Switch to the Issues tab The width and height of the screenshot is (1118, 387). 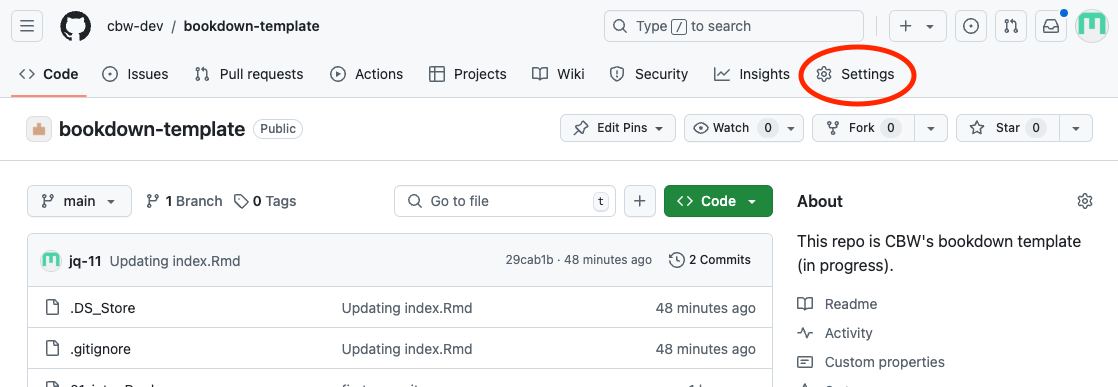click(135, 74)
